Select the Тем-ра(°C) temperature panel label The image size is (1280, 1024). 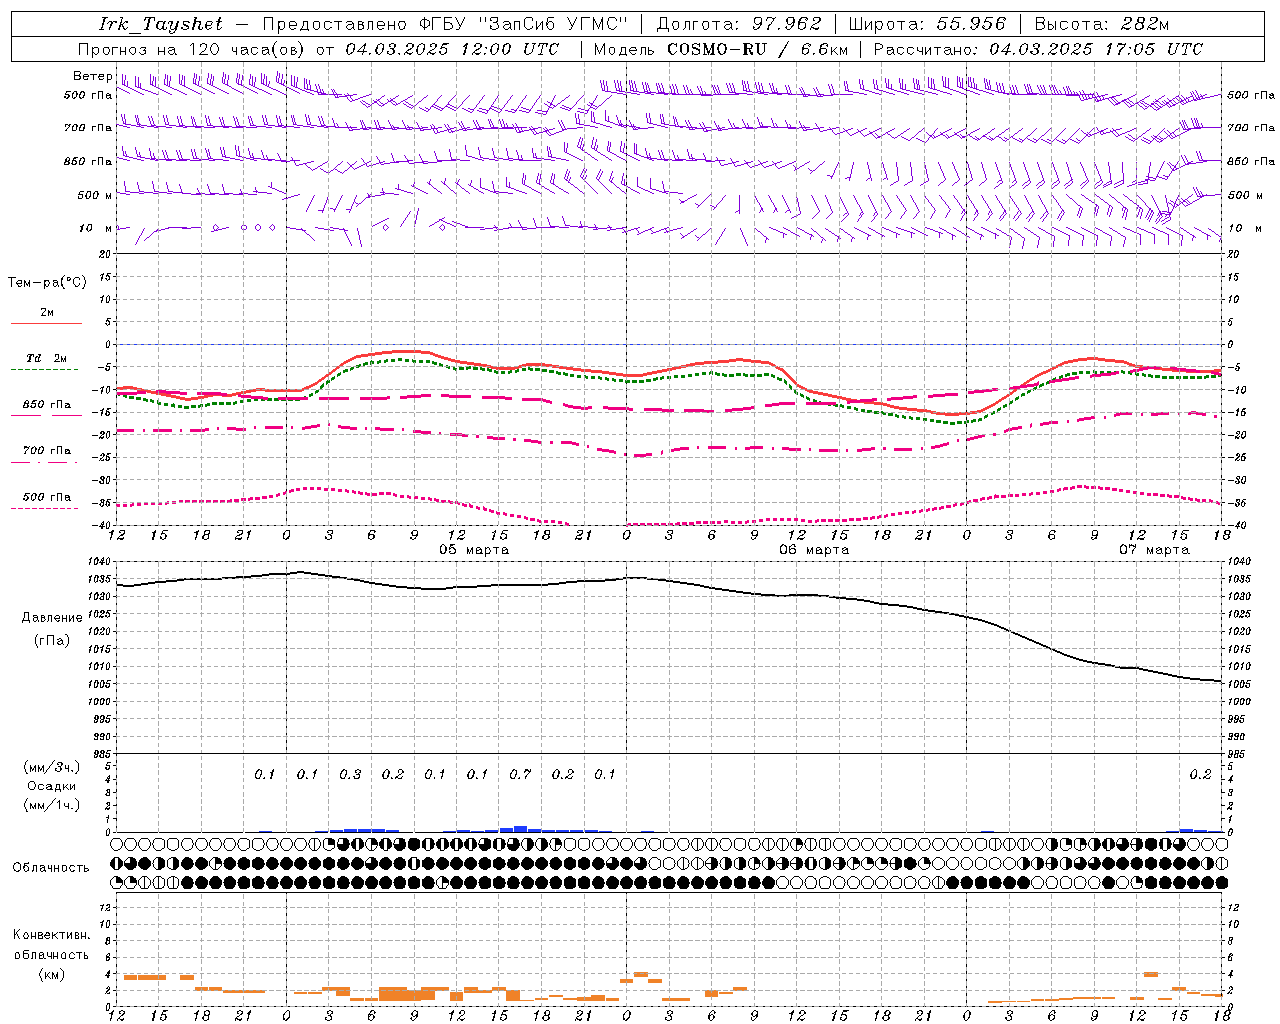[x=47, y=283]
